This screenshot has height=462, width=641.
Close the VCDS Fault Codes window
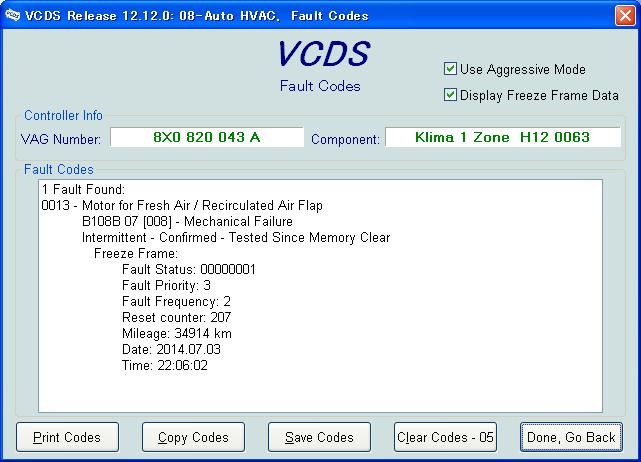click(625, 16)
